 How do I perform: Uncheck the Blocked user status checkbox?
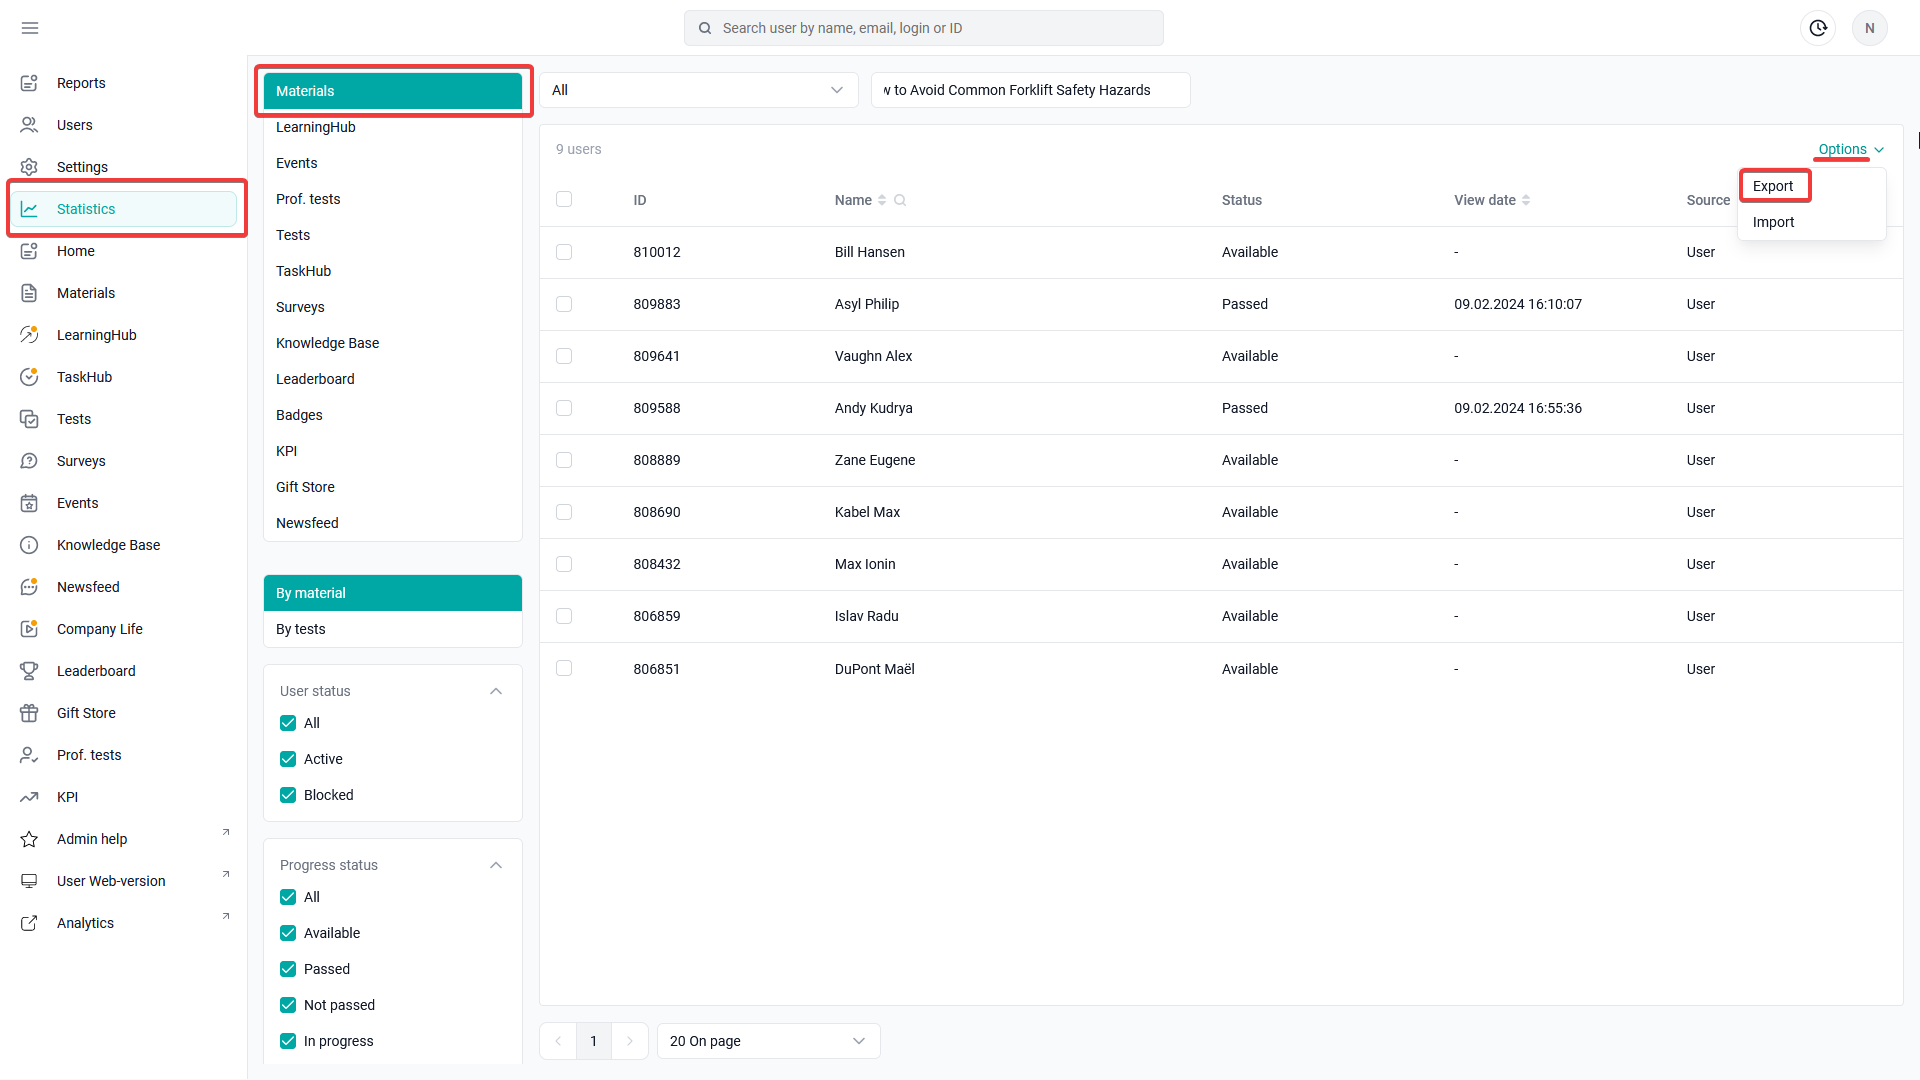[288, 795]
